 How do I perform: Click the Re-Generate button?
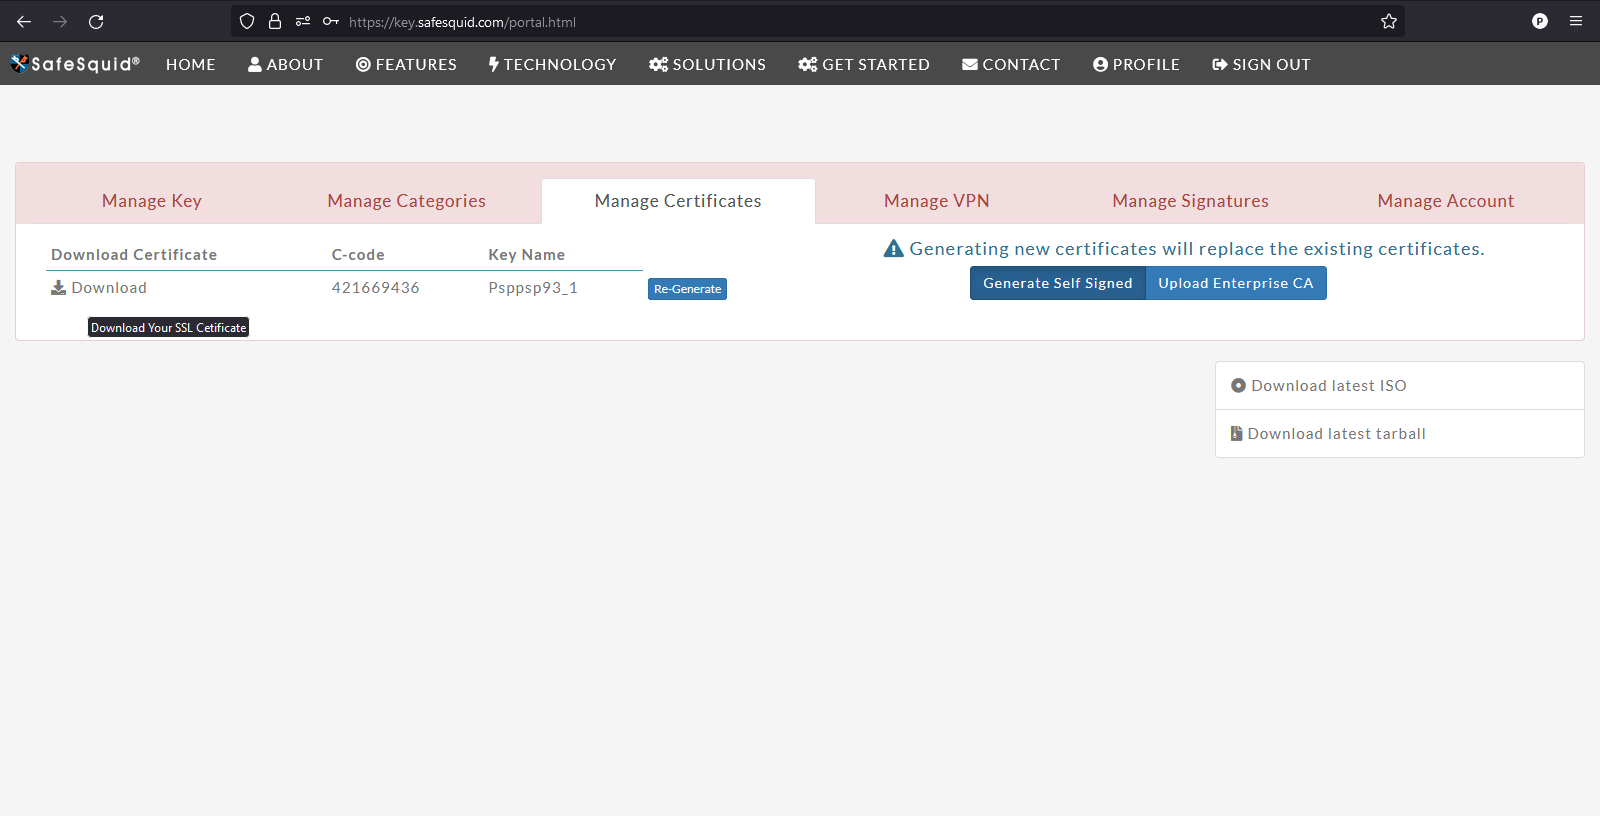(687, 289)
